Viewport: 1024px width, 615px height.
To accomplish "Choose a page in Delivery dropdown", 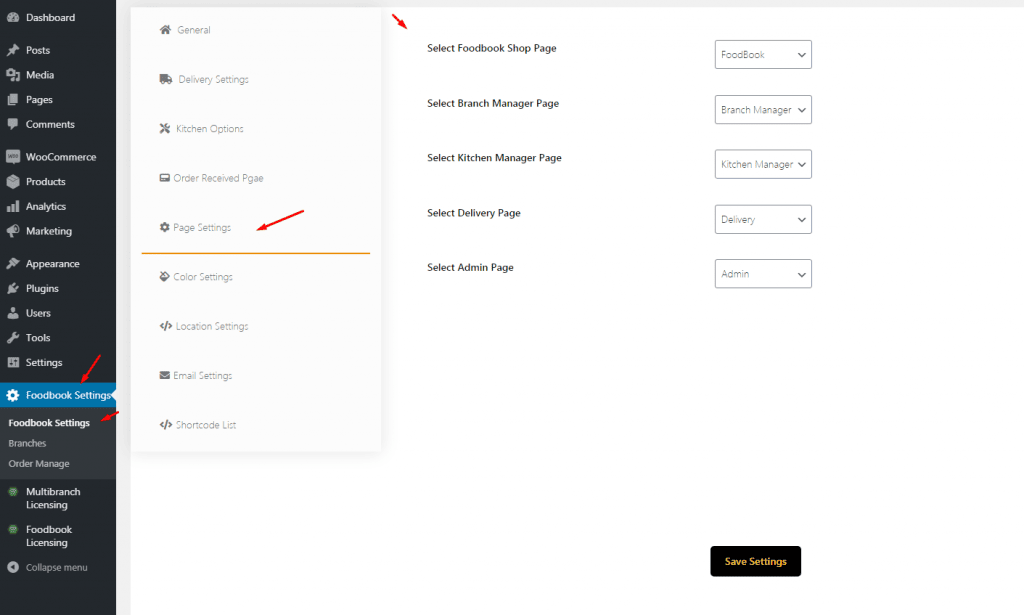I will (x=763, y=219).
